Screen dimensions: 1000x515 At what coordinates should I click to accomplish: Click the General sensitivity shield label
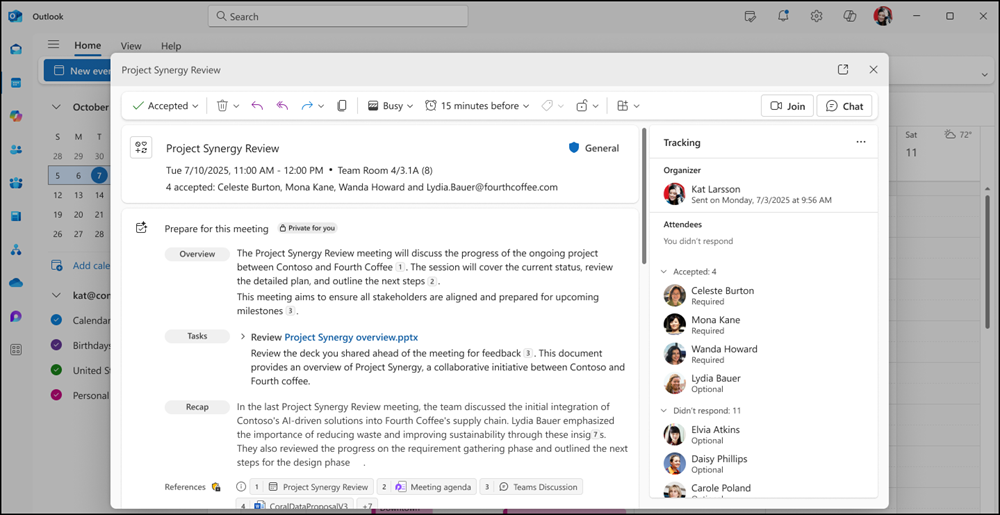[594, 148]
